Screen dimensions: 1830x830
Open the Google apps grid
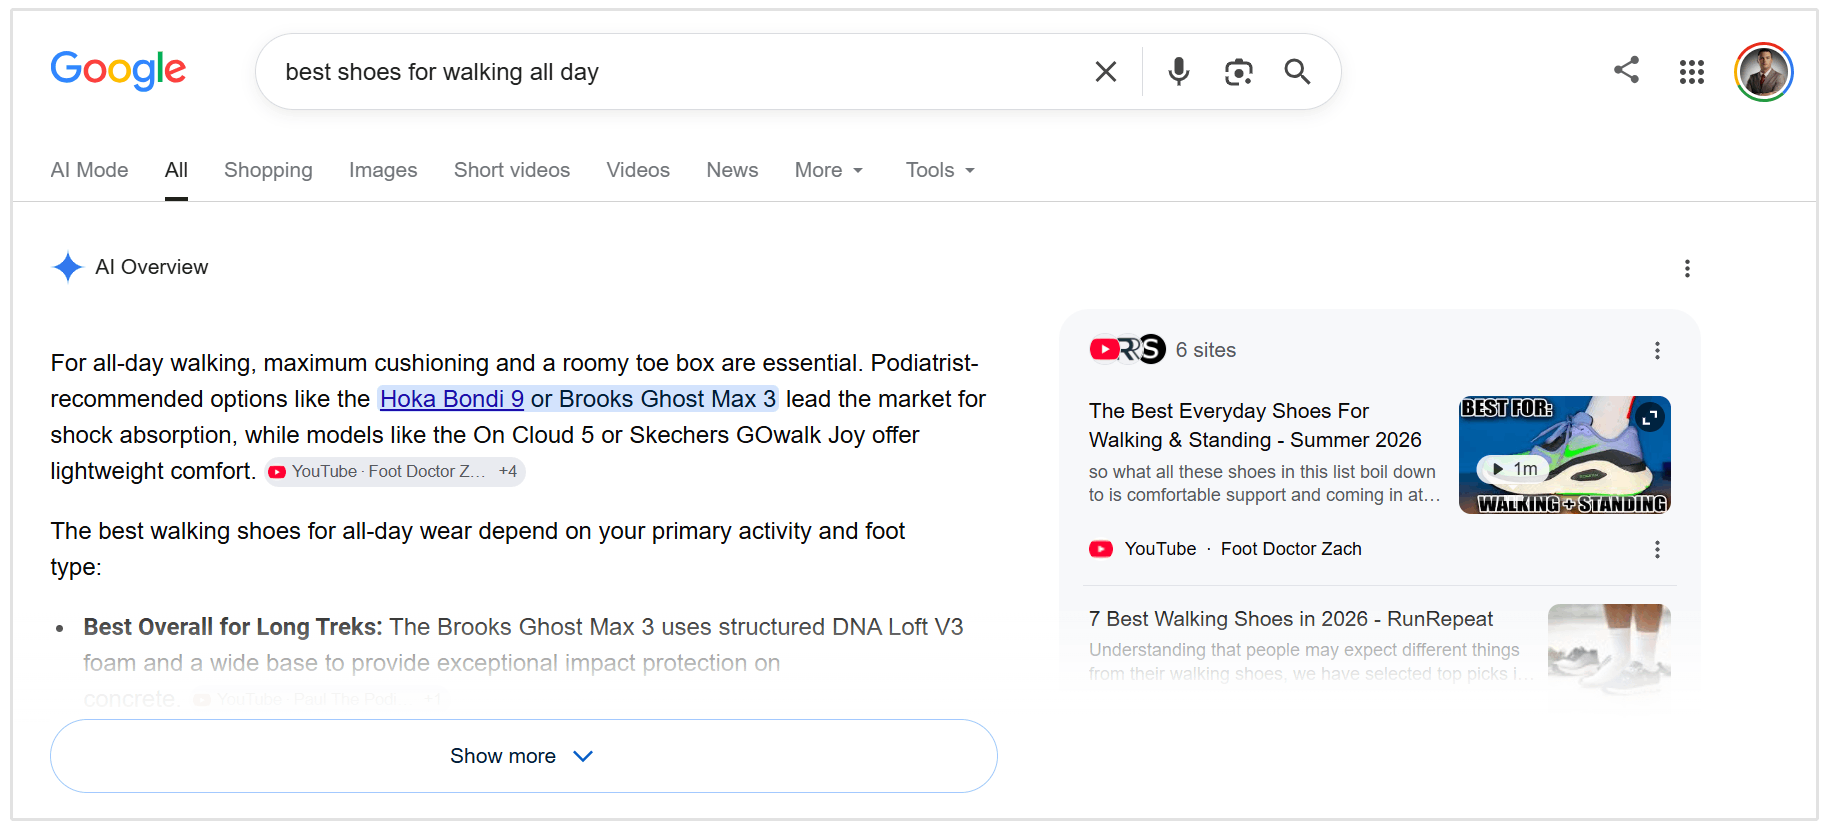1692,72
